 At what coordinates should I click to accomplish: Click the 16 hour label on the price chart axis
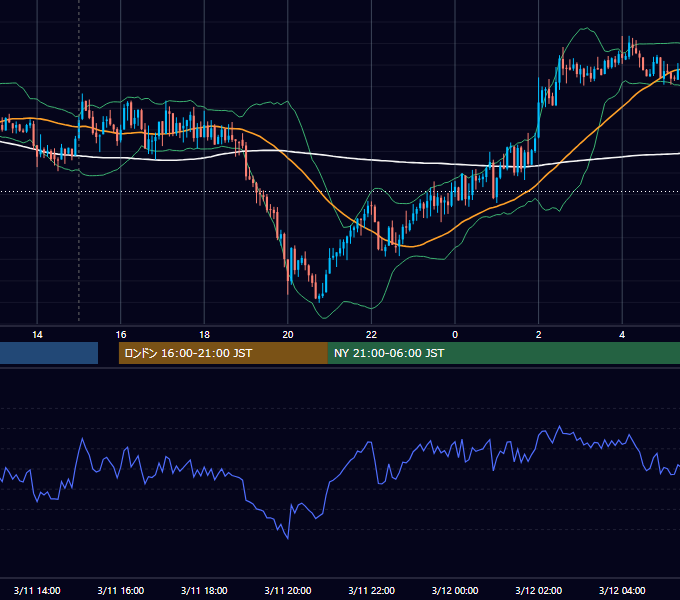pos(121,335)
